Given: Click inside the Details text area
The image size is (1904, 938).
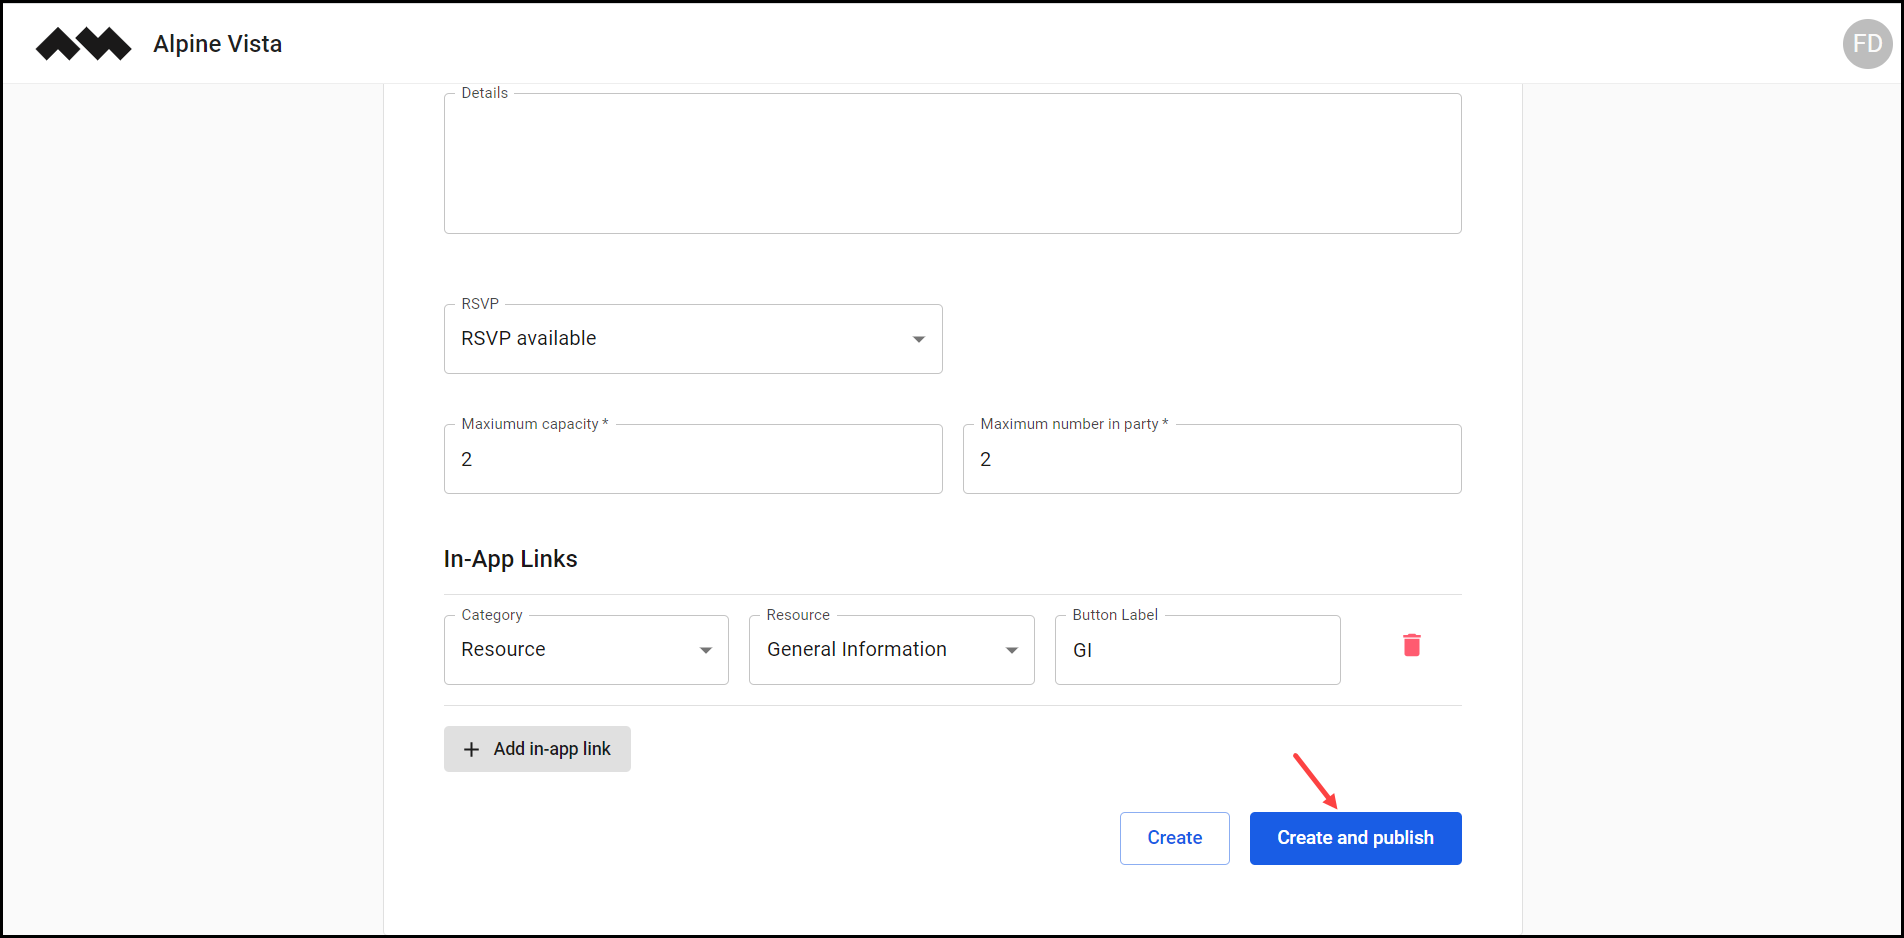Looking at the screenshot, I should 952,162.
